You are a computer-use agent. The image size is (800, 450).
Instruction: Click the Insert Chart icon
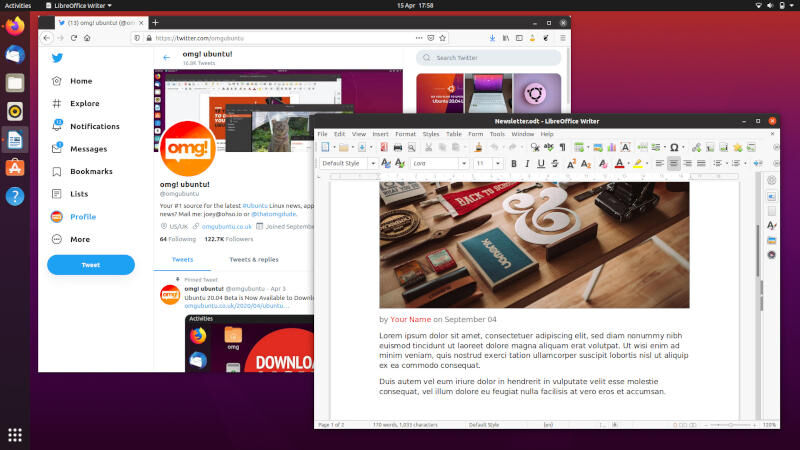tap(611, 147)
